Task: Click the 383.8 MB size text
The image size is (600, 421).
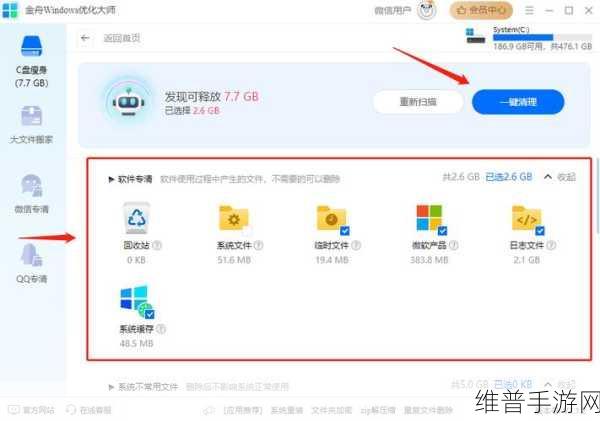Action: (x=429, y=260)
